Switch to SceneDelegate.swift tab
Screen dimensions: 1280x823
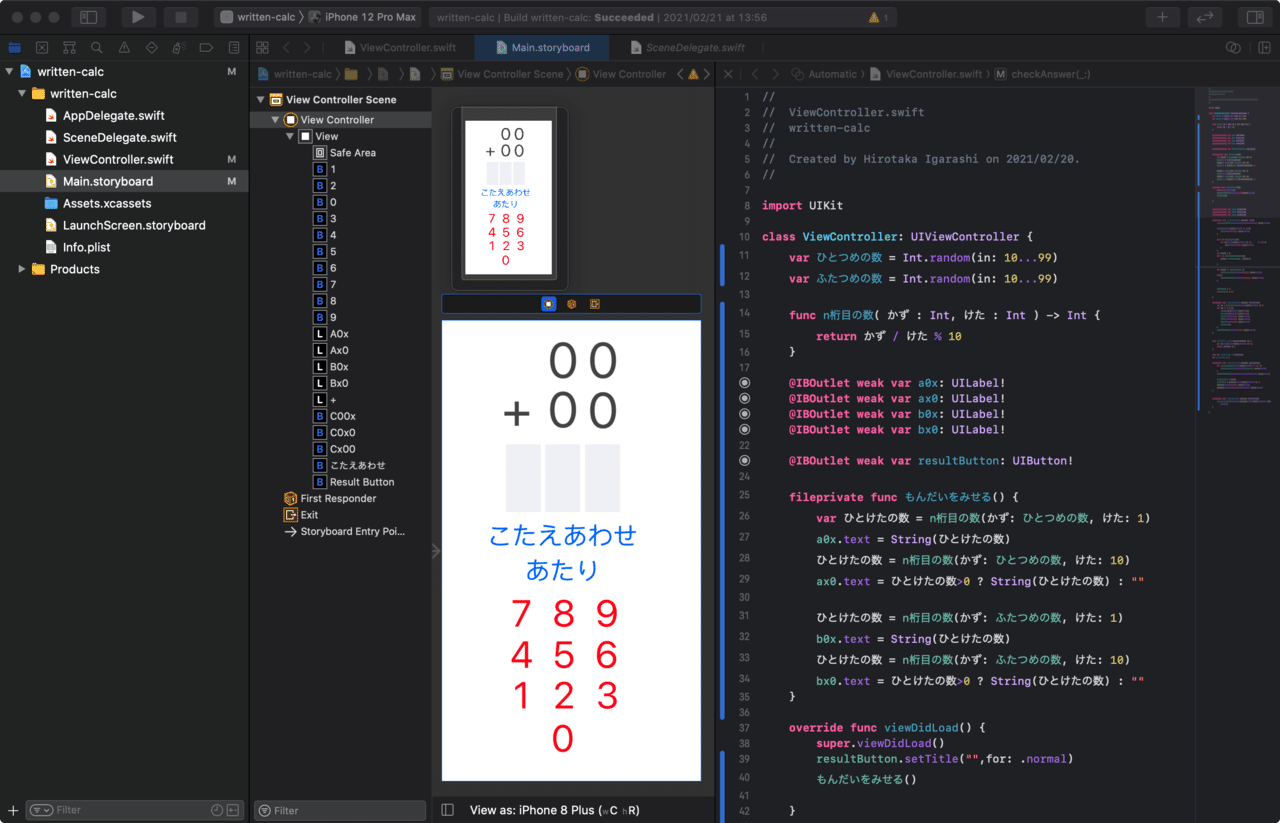pyautogui.click(x=686, y=47)
